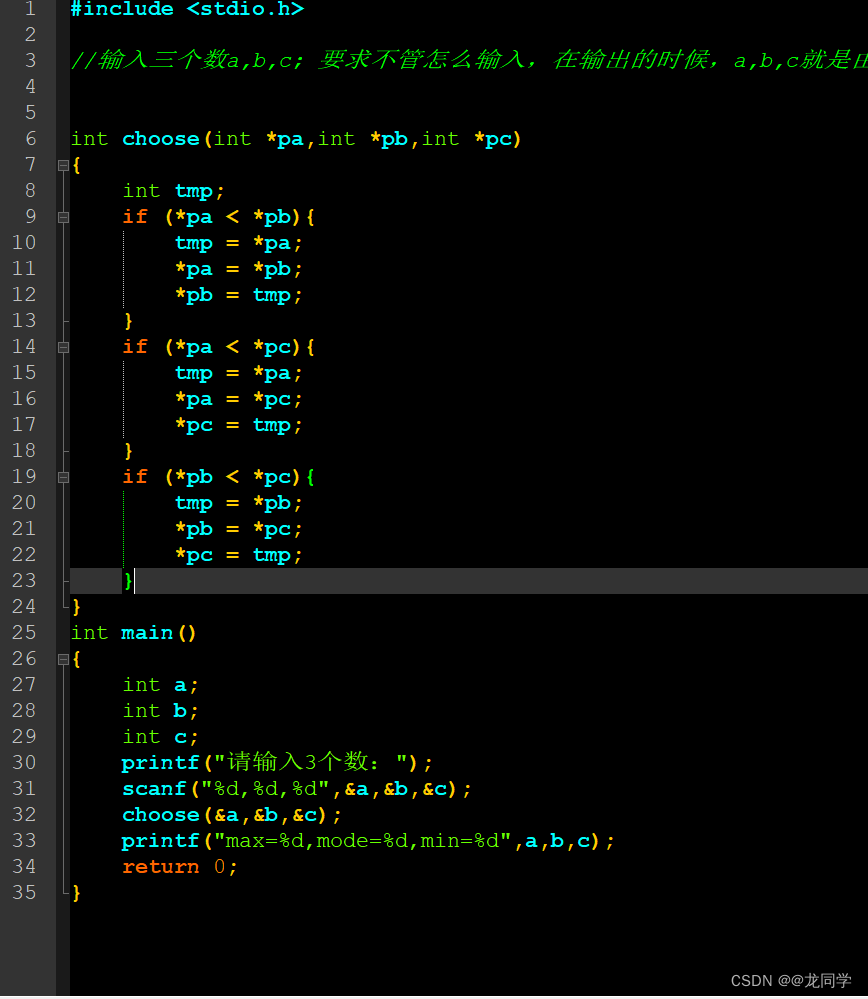Collapse the choose function fold marker at line 7
Image resolution: width=868 pixels, height=999 pixels.
pos(63,166)
